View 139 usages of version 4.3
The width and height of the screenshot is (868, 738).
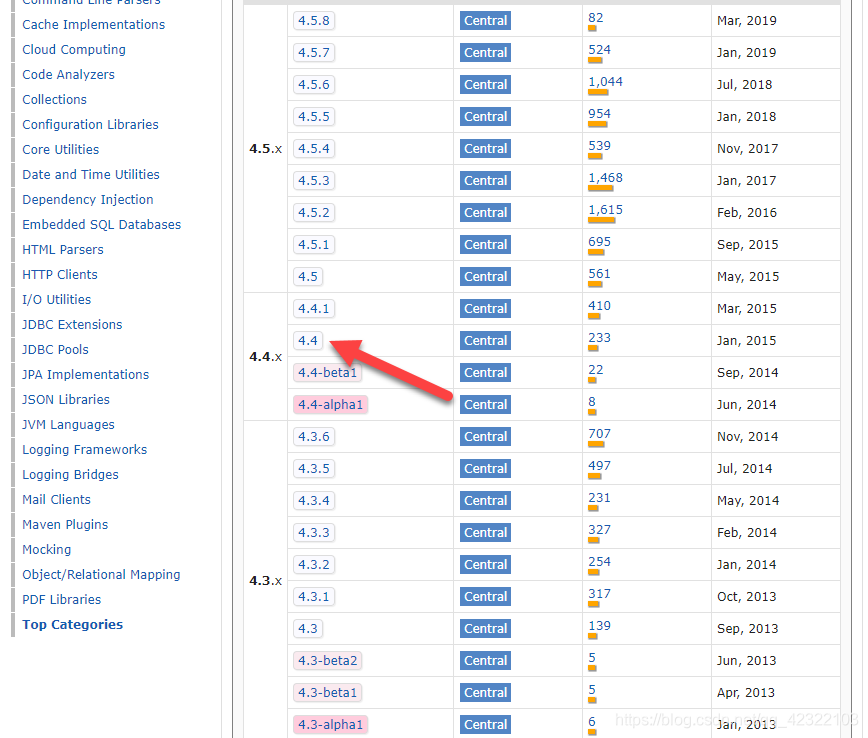pyautogui.click(x=599, y=626)
